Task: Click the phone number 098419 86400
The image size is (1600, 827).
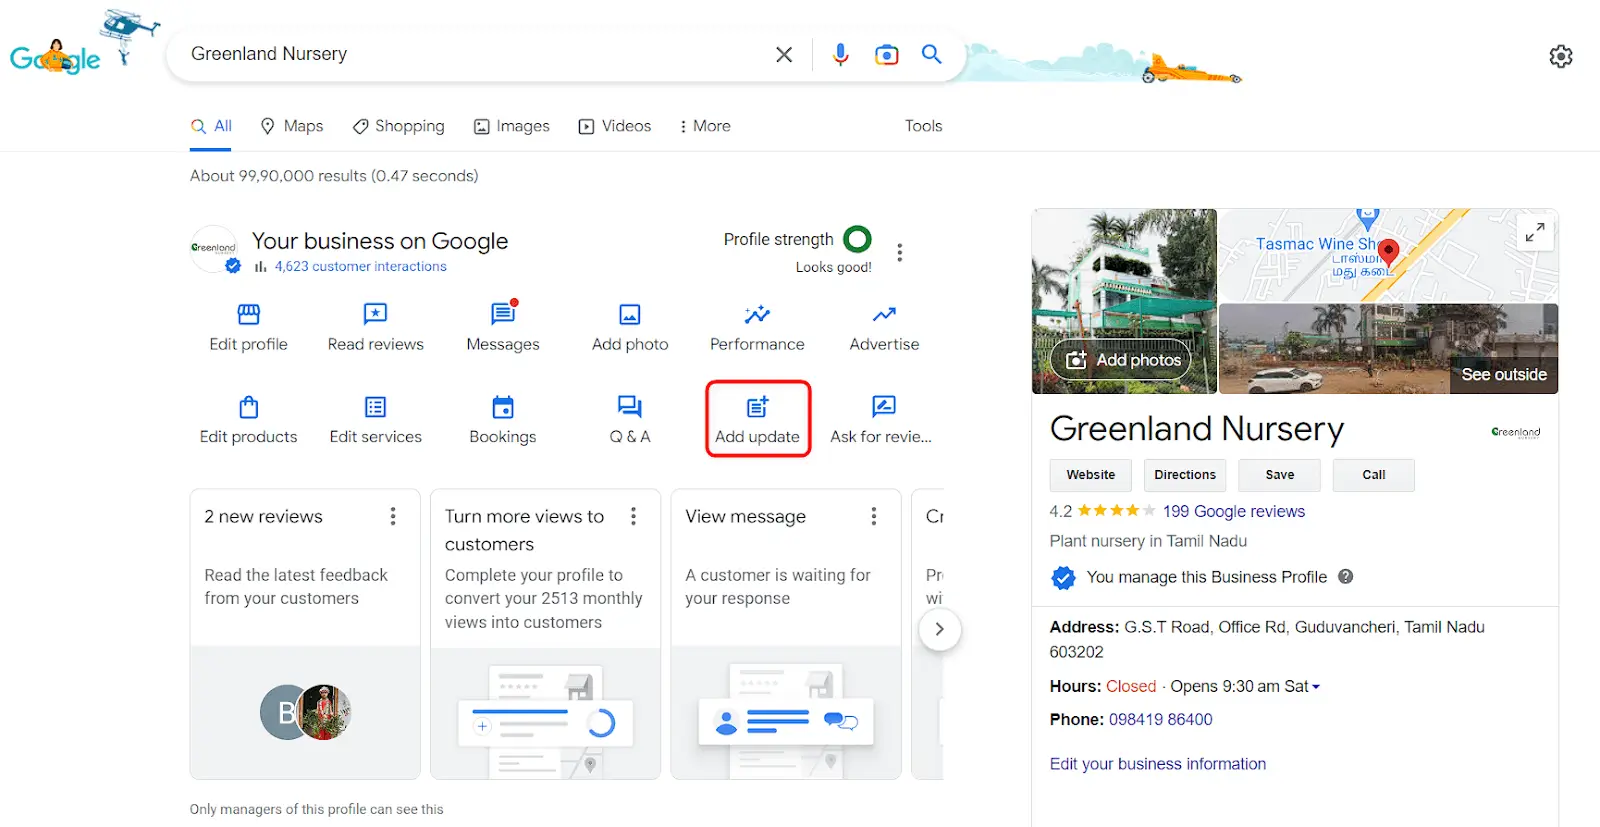Action: pyautogui.click(x=1160, y=719)
